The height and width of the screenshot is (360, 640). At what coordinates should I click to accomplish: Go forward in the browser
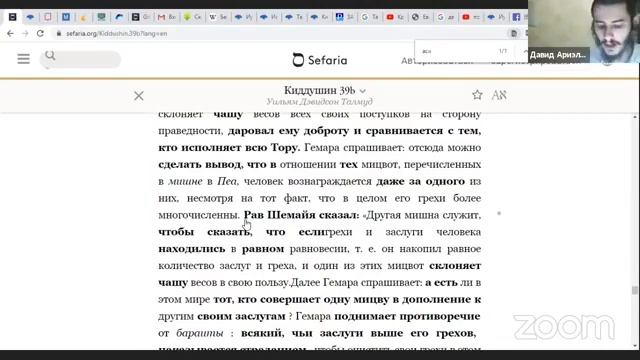click(25, 33)
